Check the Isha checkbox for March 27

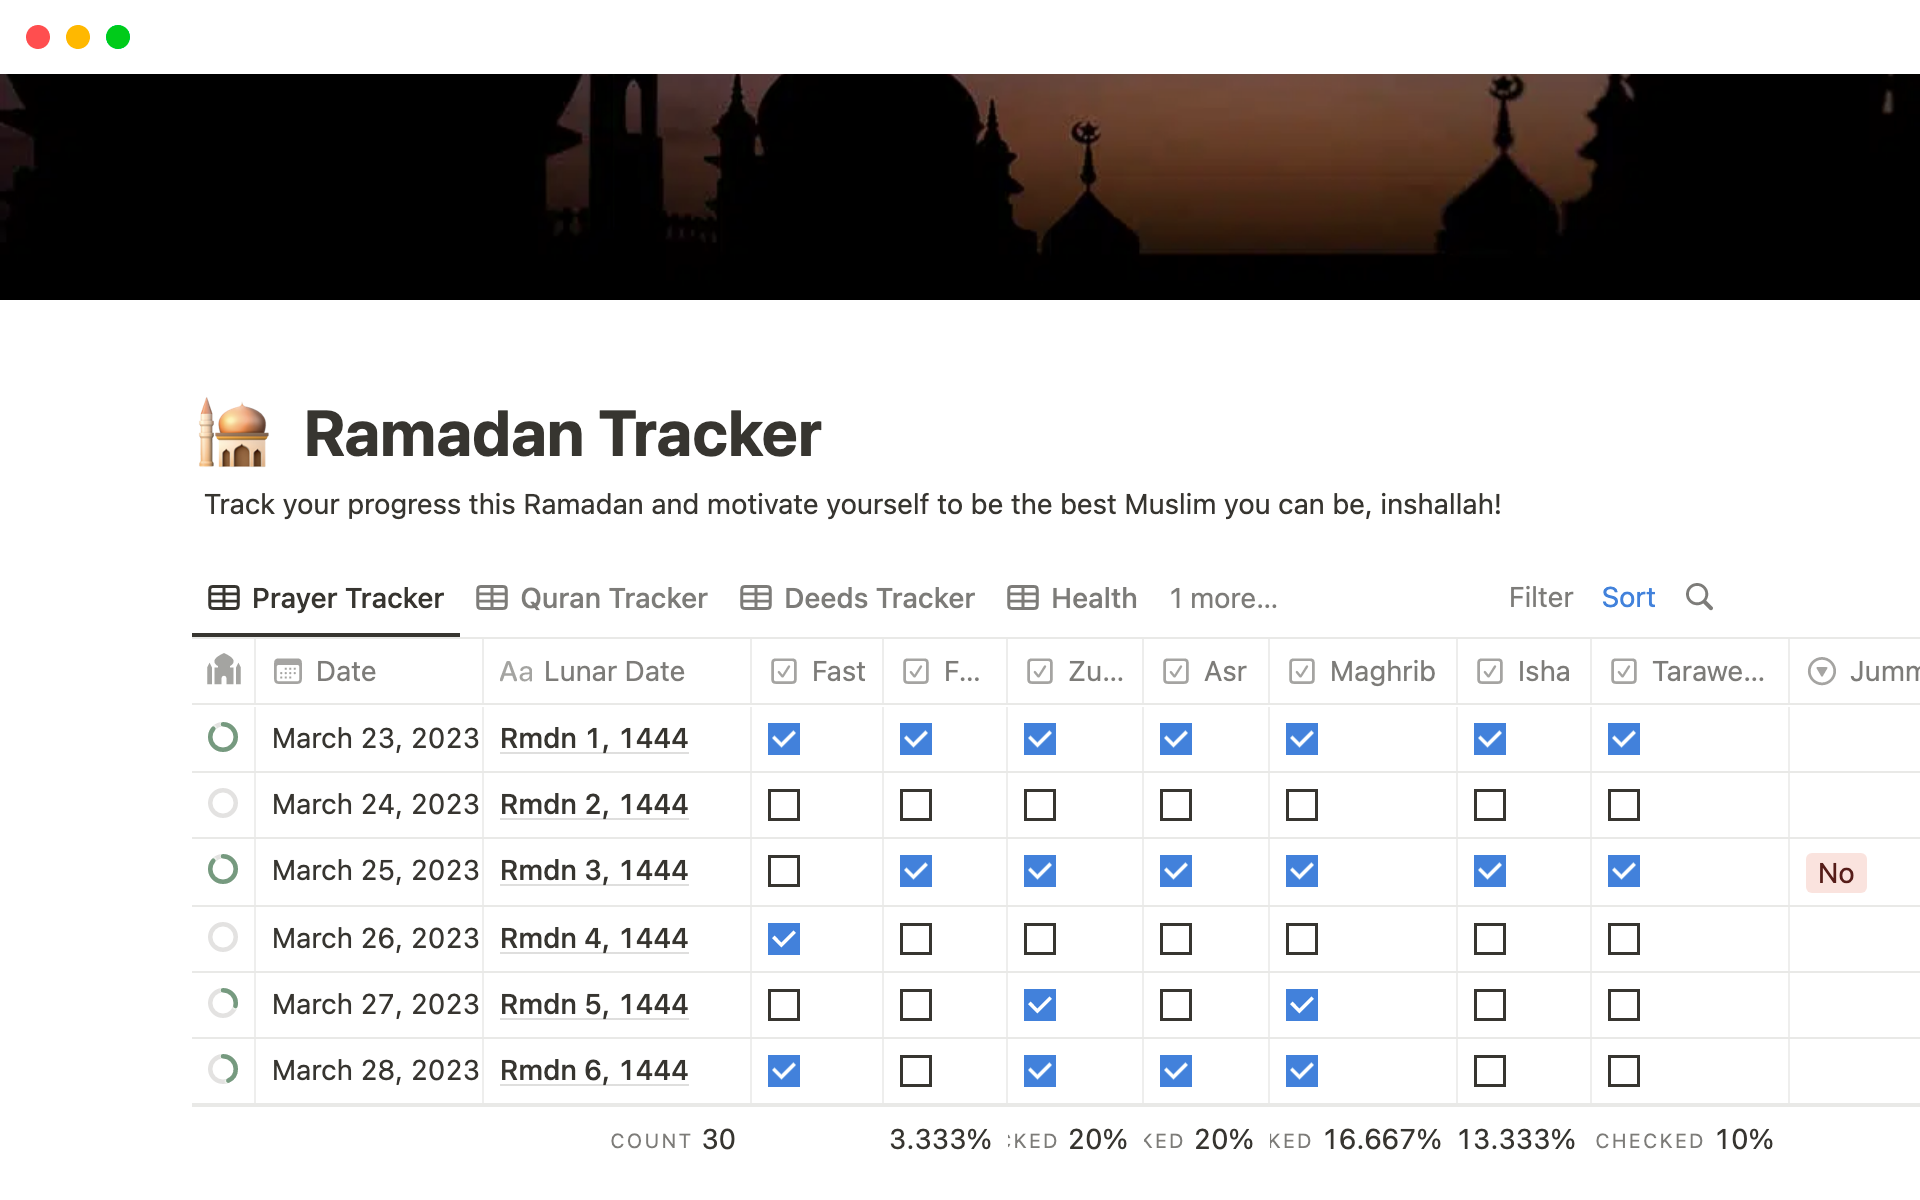pyautogui.click(x=1489, y=1004)
